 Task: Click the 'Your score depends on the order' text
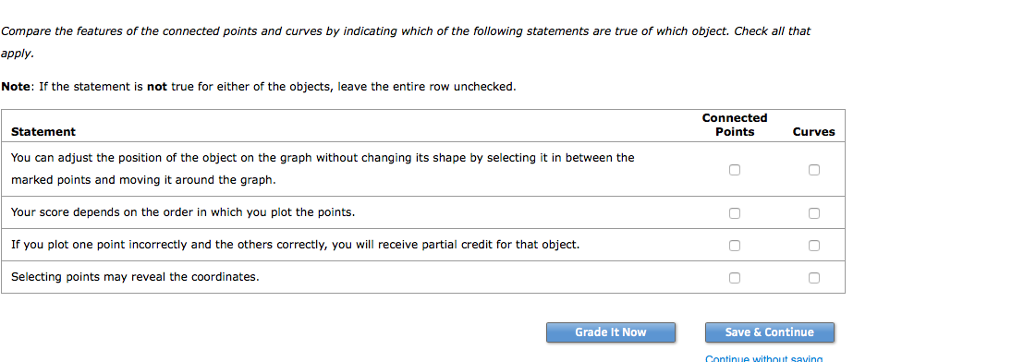tap(183, 212)
